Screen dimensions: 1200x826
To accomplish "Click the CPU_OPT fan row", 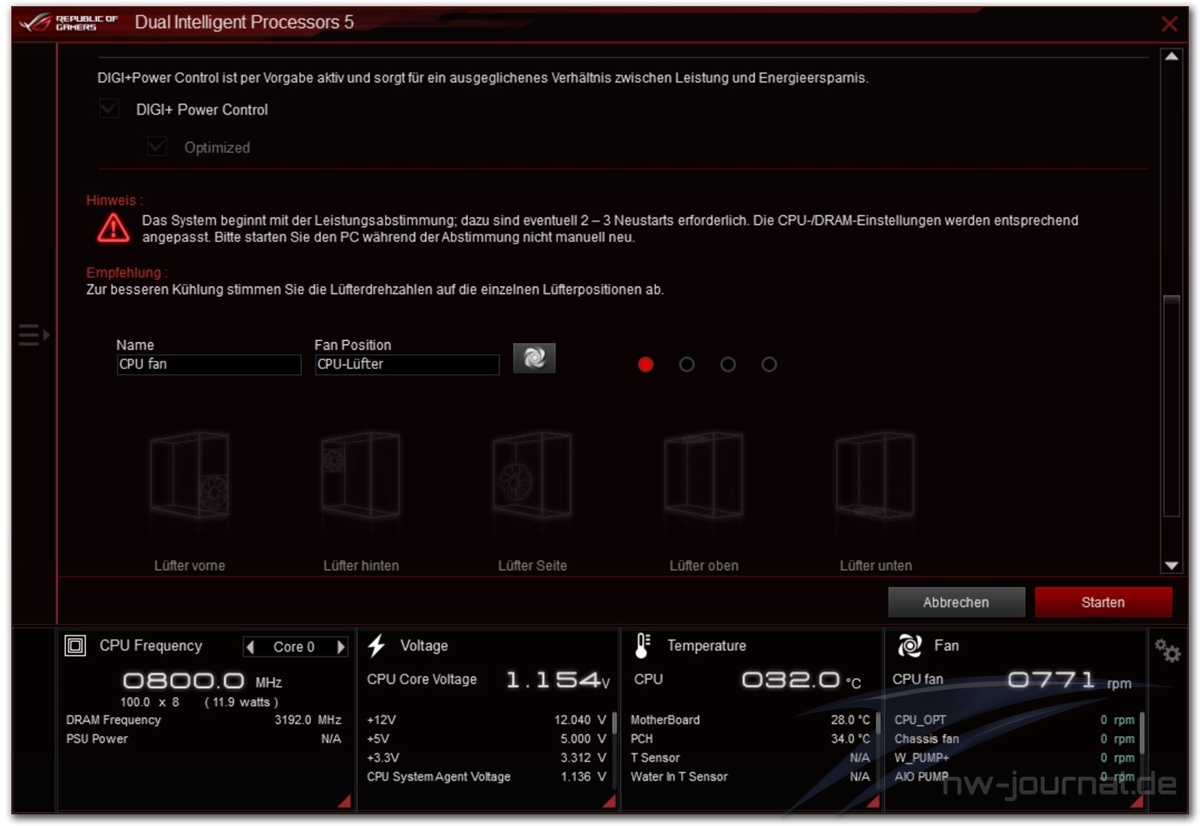I will tap(1014, 720).
